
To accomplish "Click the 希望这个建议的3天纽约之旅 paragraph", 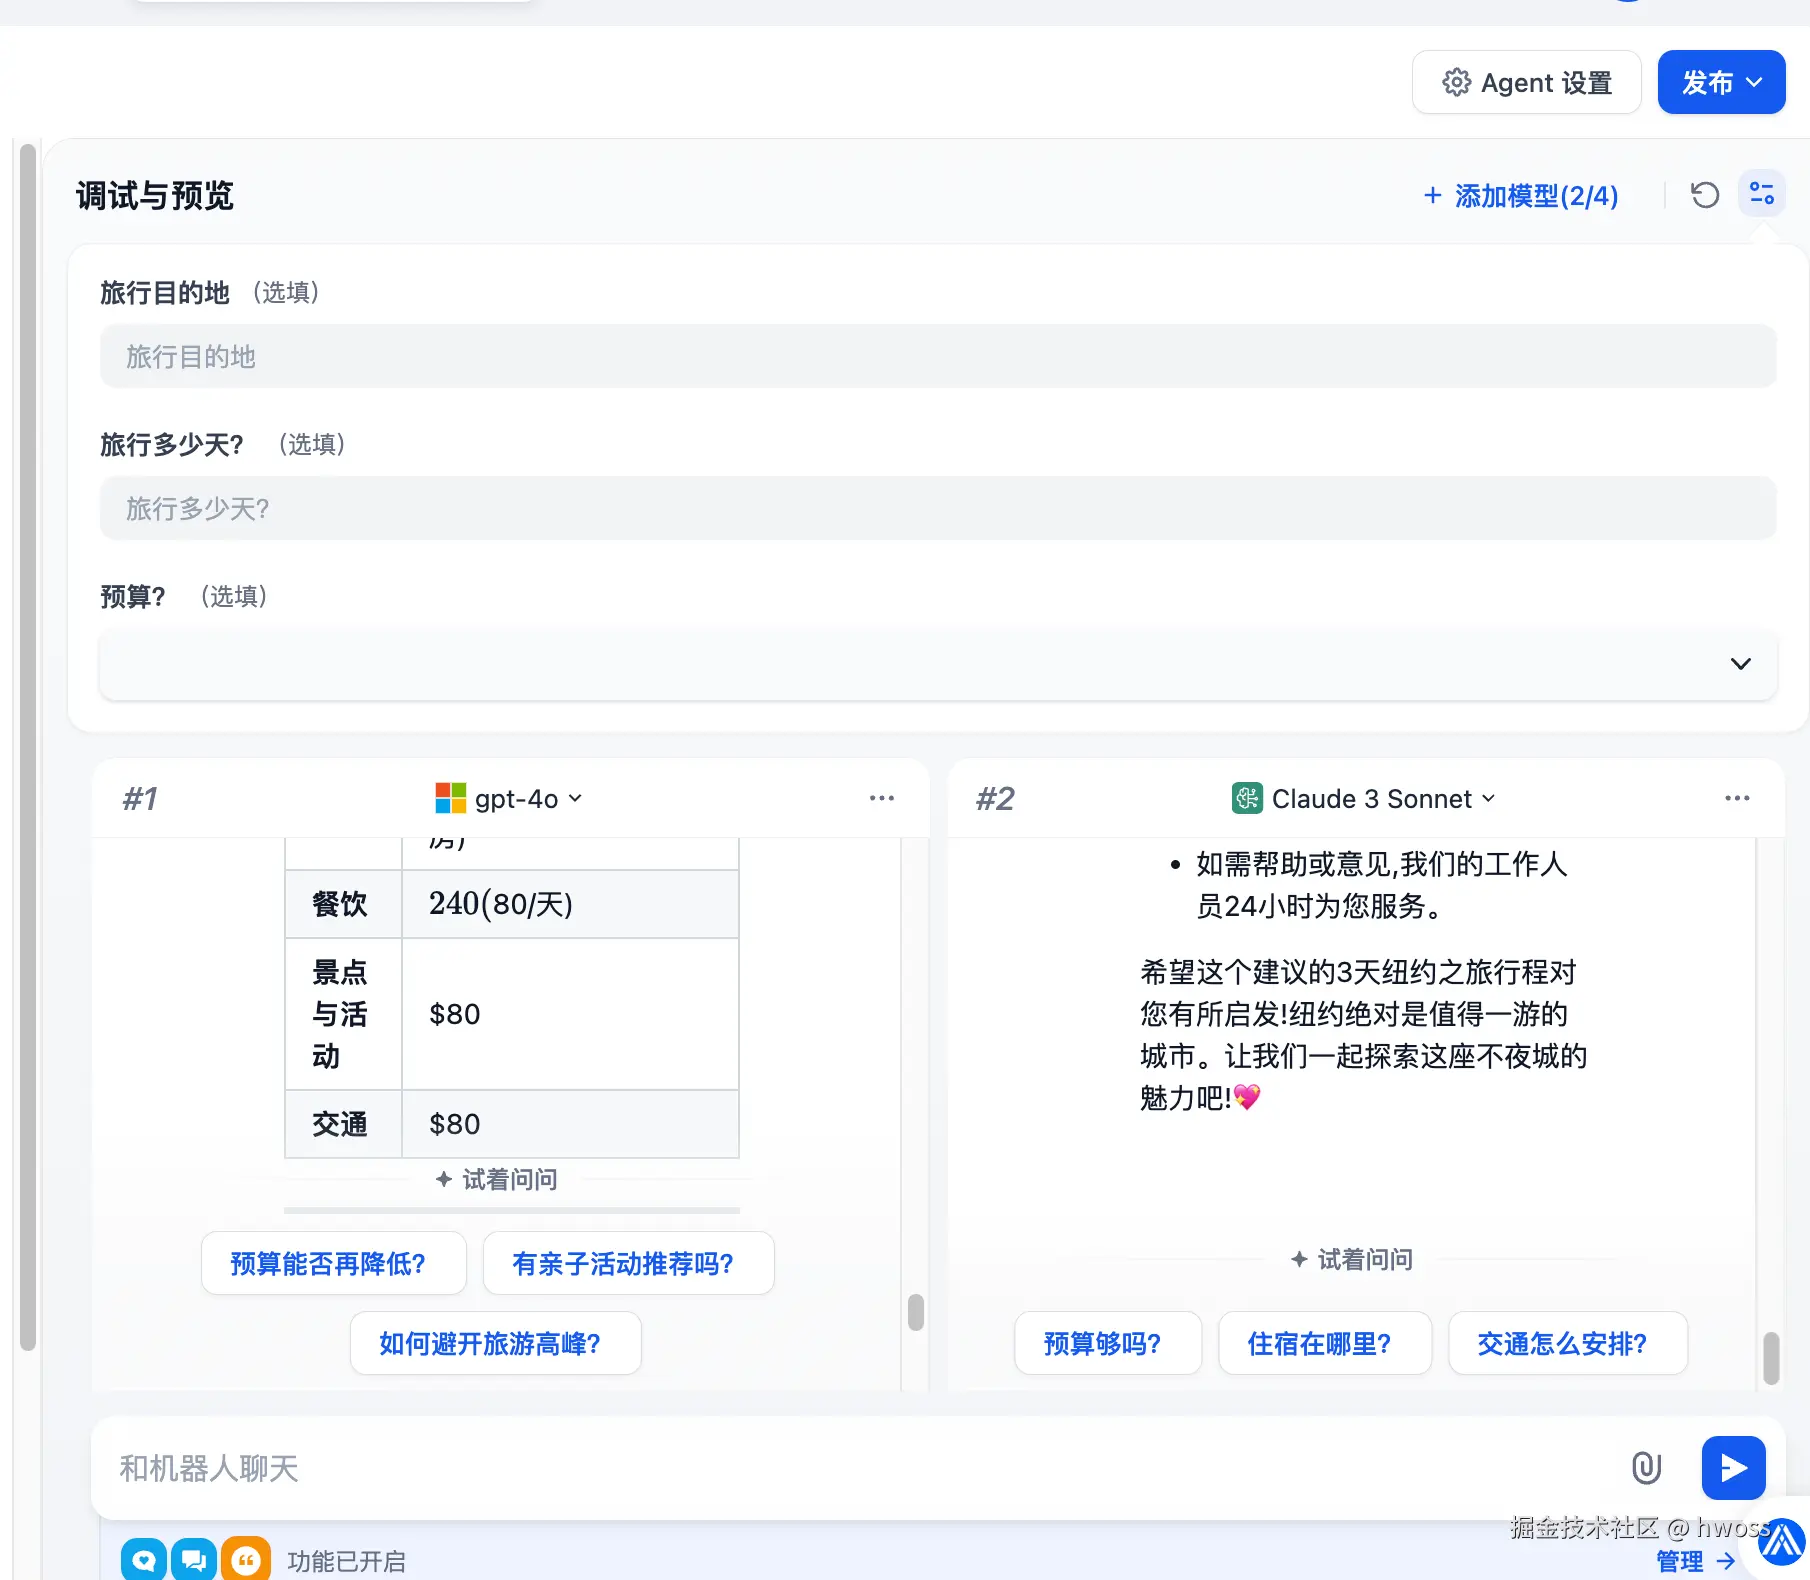I will click(1364, 1035).
